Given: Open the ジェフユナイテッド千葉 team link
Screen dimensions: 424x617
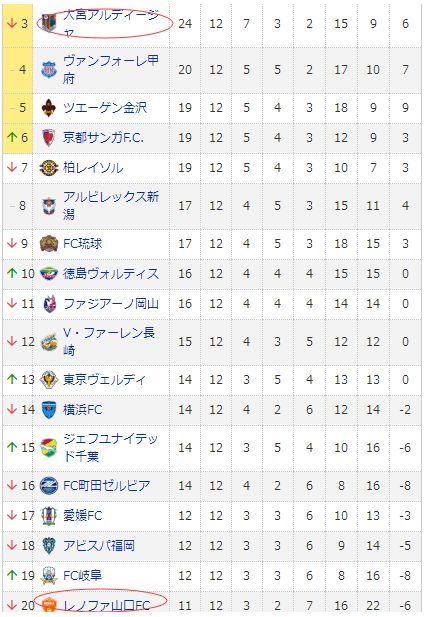Looking at the screenshot, I should coord(110,447).
